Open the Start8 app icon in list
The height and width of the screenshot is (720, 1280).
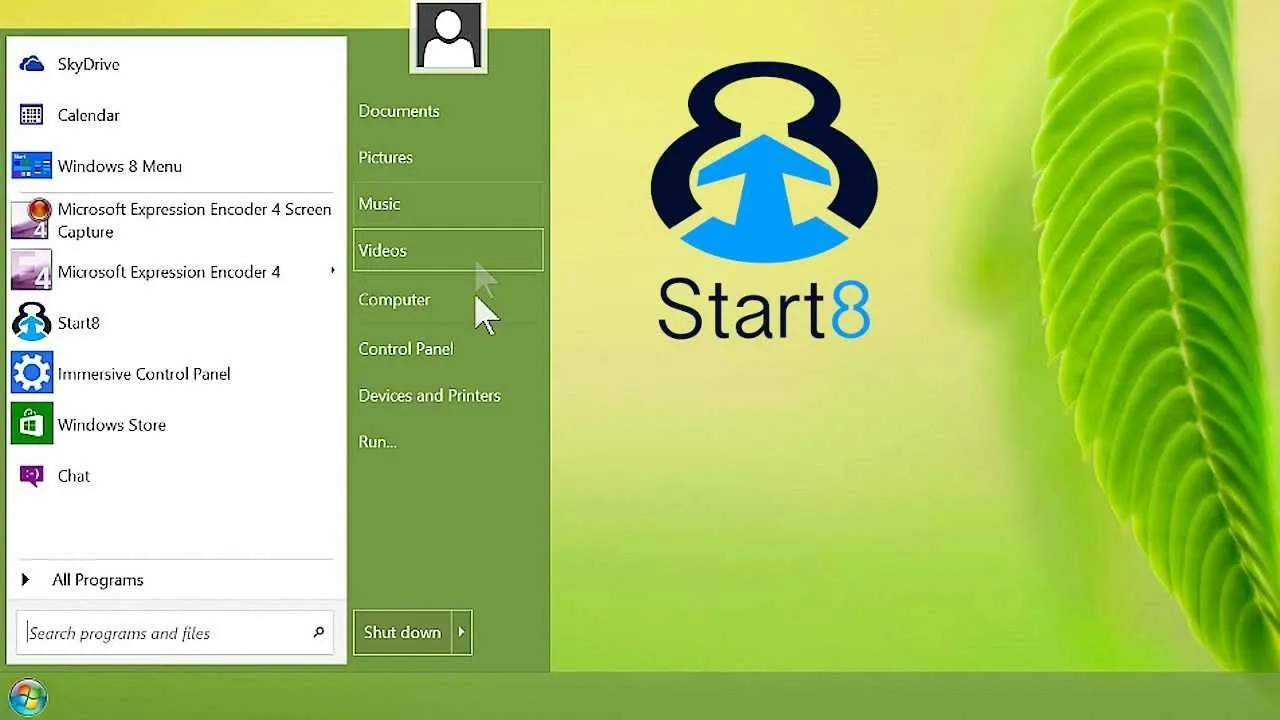[31, 322]
